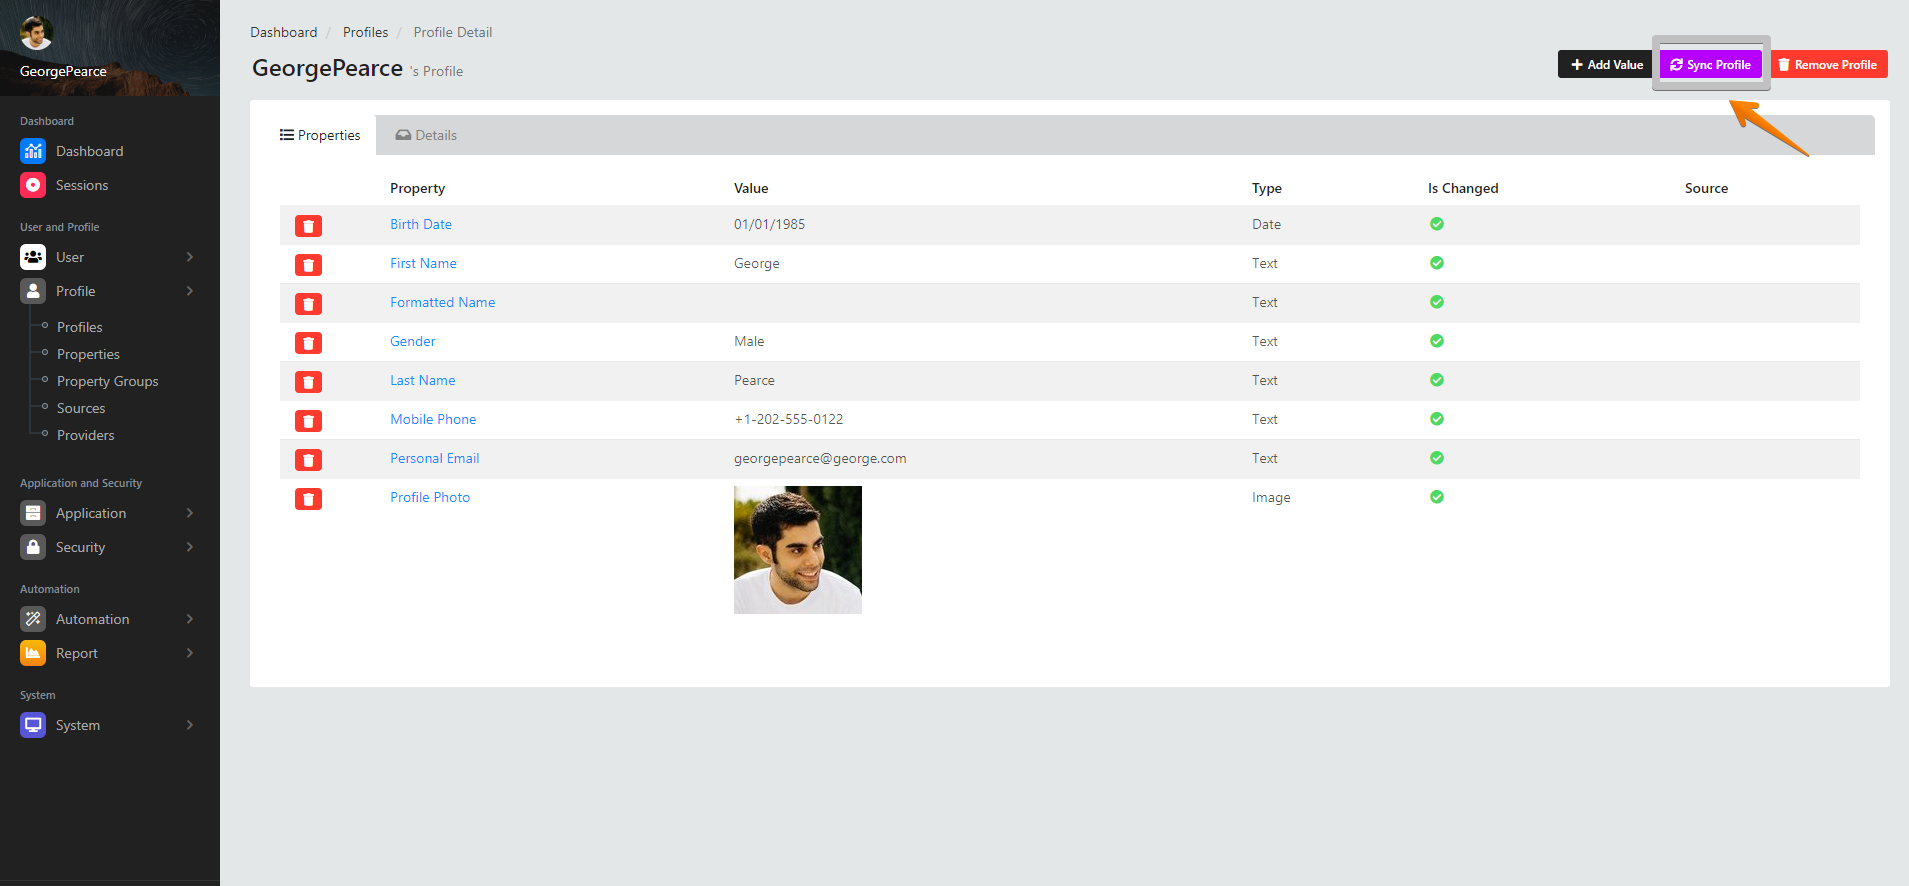The height and width of the screenshot is (886, 1909).
Task: Click Is Changed checkmark for Personal Email
Action: coord(1436,458)
